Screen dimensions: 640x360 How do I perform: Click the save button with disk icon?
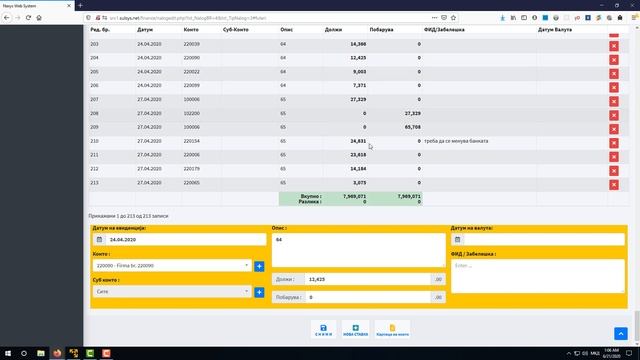323,330
